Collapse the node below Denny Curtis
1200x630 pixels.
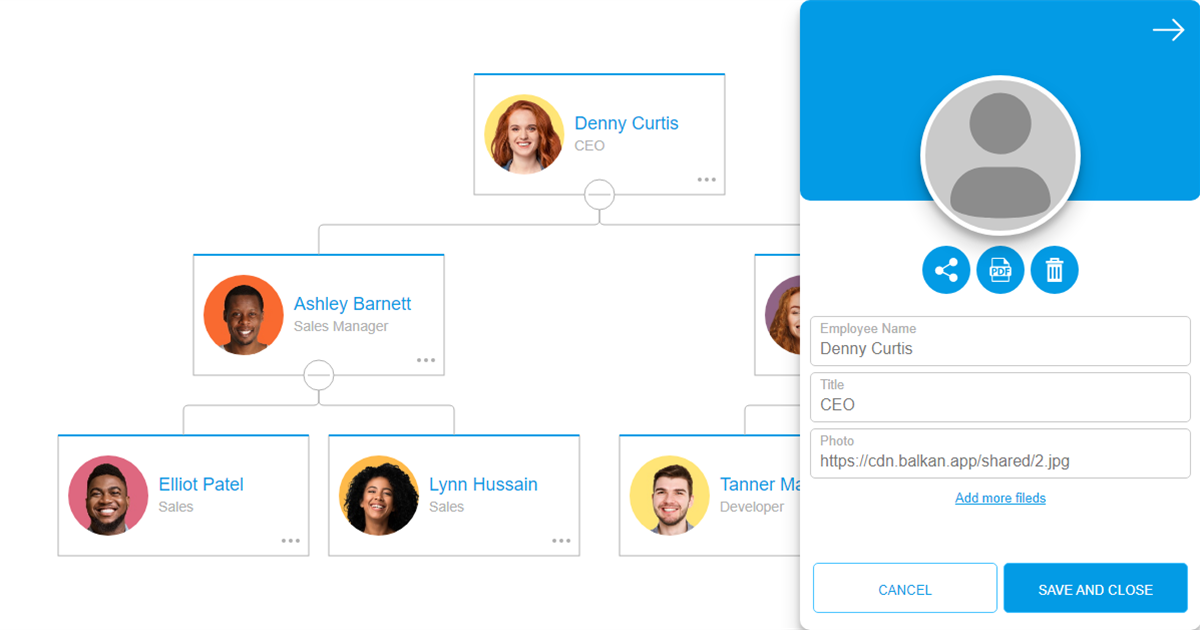coord(599,196)
